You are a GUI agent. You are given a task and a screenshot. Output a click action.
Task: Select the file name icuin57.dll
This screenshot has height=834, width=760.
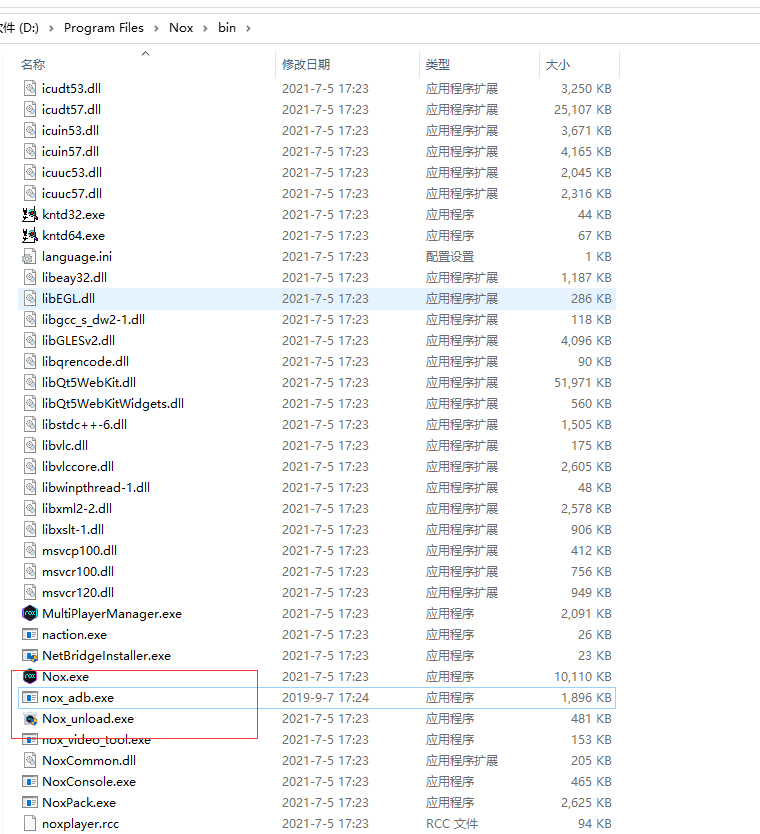70,152
